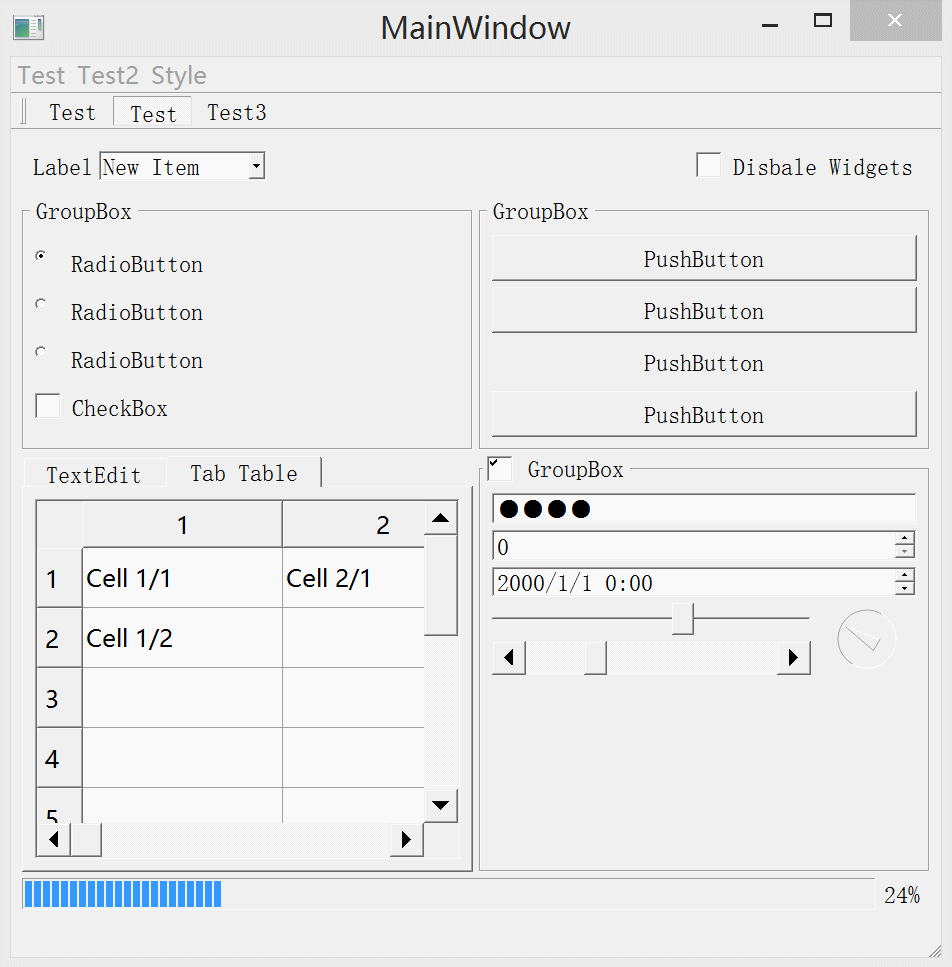Click the Test3 toolbar action
This screenshot has height=967, width=952.
(236, 113)
